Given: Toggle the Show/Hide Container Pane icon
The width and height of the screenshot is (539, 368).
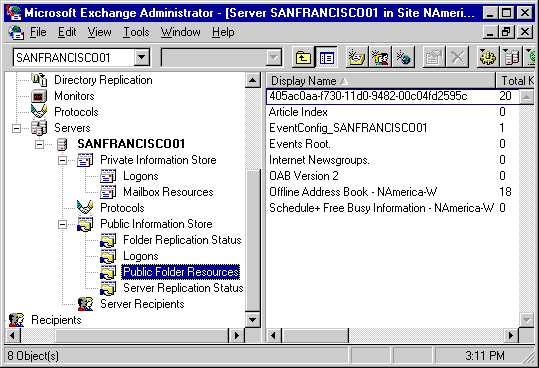Looking at the screenshot, I should [326, 57].
